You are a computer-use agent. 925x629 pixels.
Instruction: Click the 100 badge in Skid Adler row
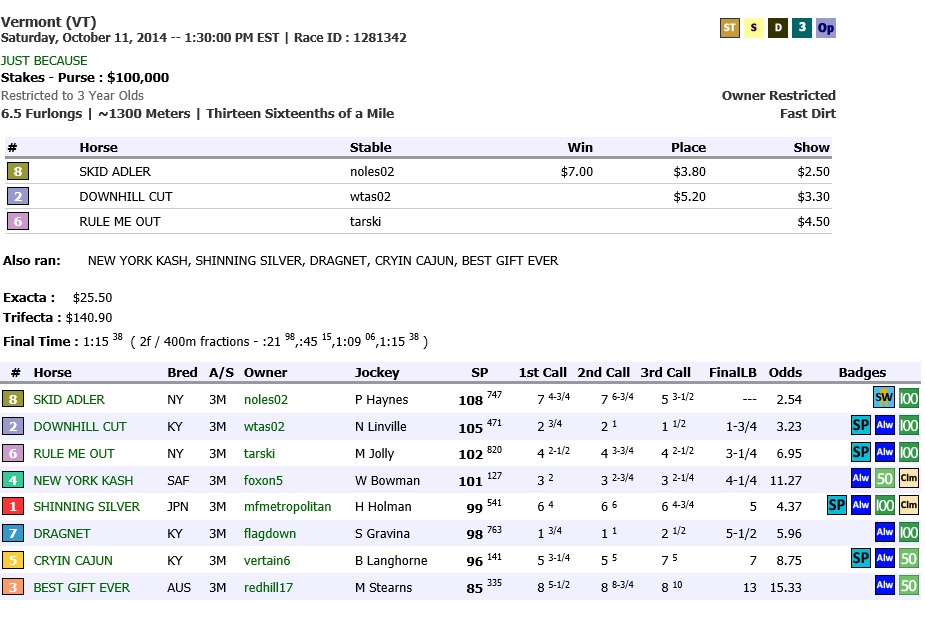tap(908, 398)
